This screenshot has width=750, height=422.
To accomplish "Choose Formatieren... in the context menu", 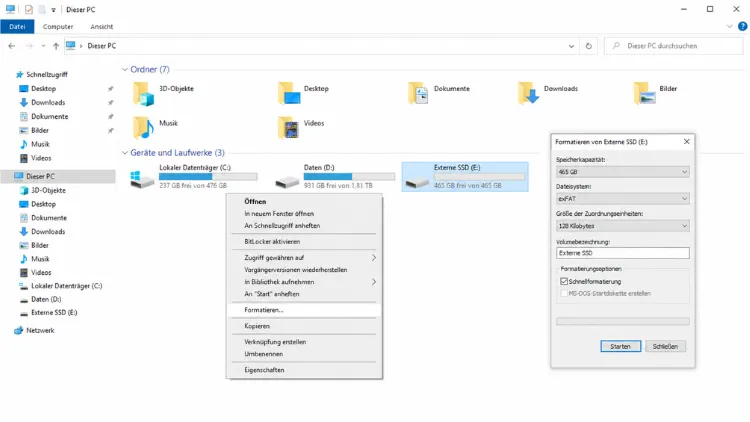I will [304, 310].
